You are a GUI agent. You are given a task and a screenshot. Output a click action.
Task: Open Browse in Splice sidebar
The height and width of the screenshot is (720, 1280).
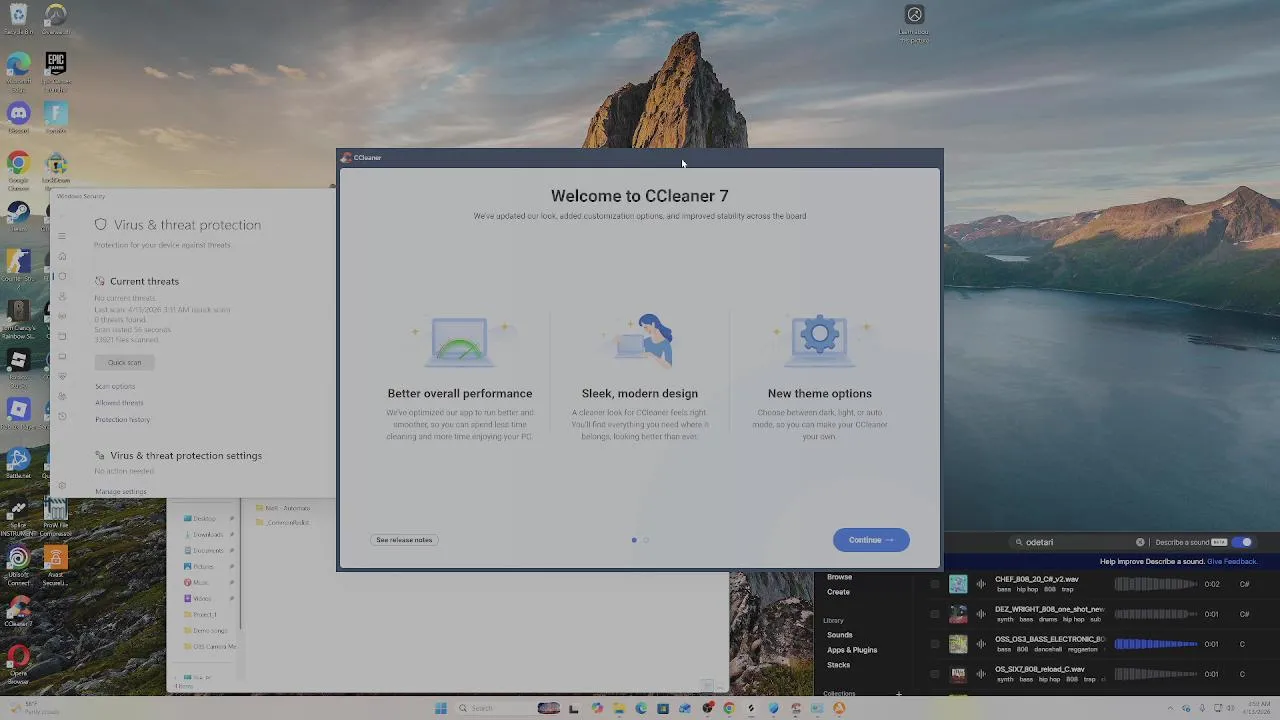[x=839, y=577]
